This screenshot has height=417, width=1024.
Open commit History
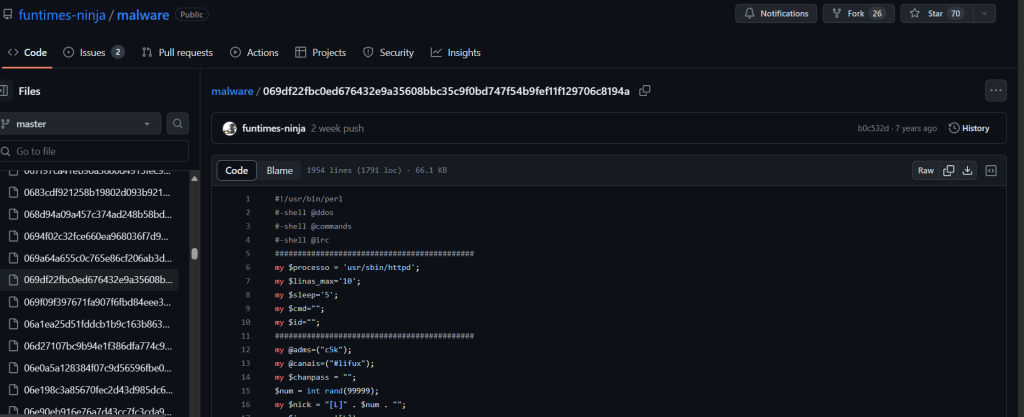(969, 128)
